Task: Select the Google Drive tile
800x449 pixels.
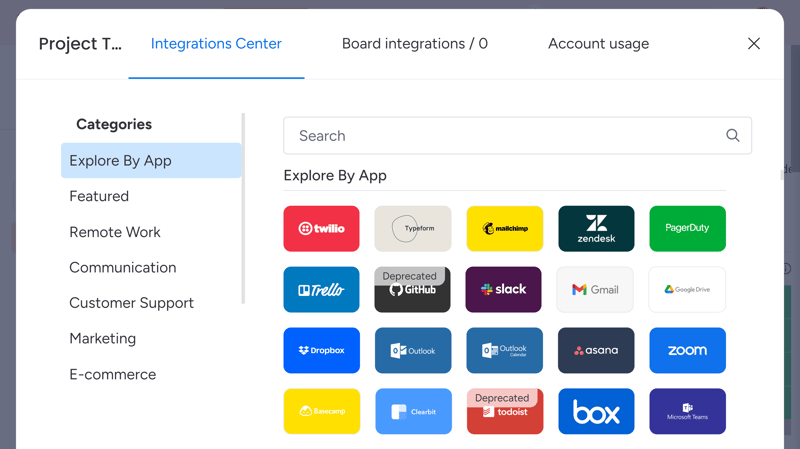Action: click(x=687, y=289)
